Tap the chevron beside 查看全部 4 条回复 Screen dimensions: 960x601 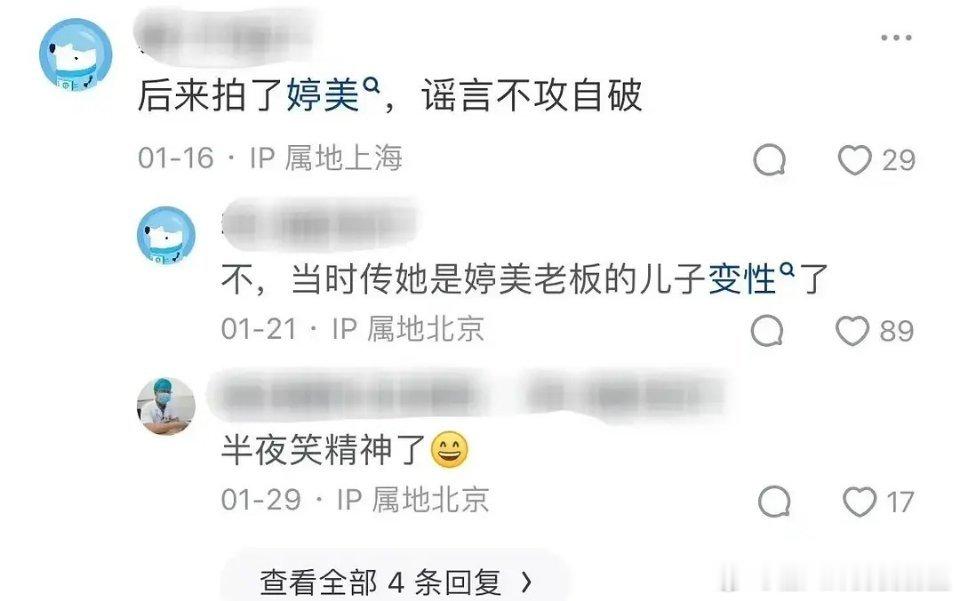click(x=527, y=583)
